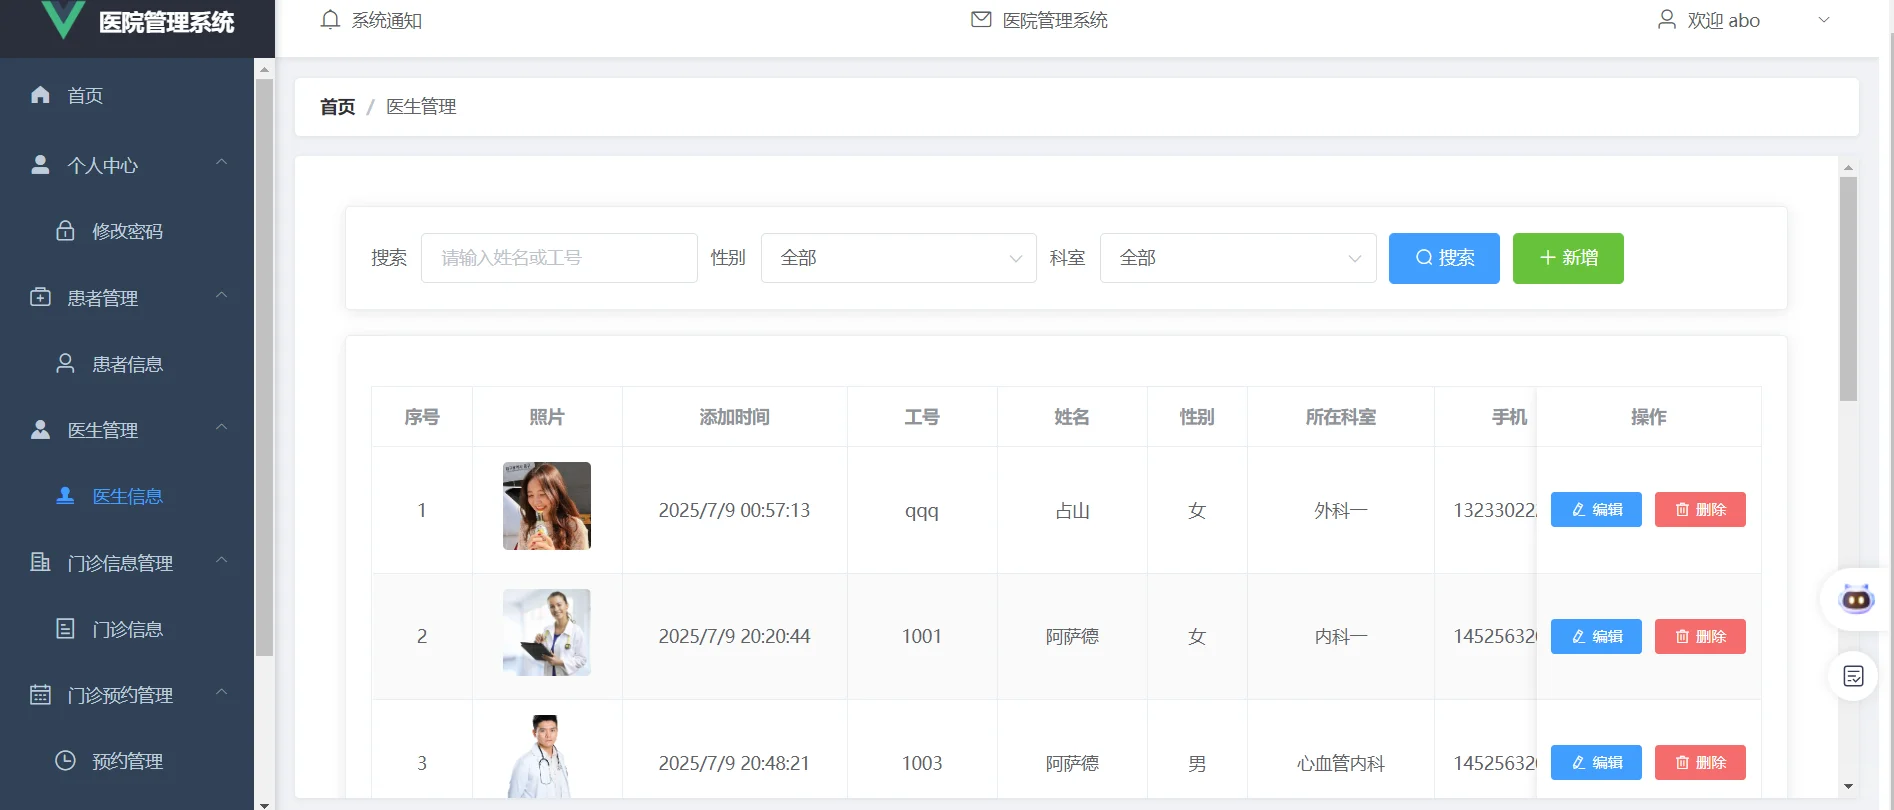Viewport: 1894px width, 810px height.
Task: Edit the row with 工号 1001
Action: point(1596,636)
